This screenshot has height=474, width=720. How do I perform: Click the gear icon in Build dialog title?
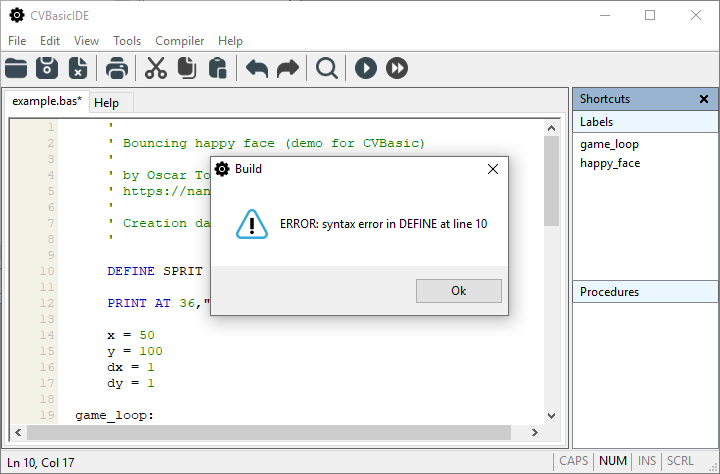point(222,169)
